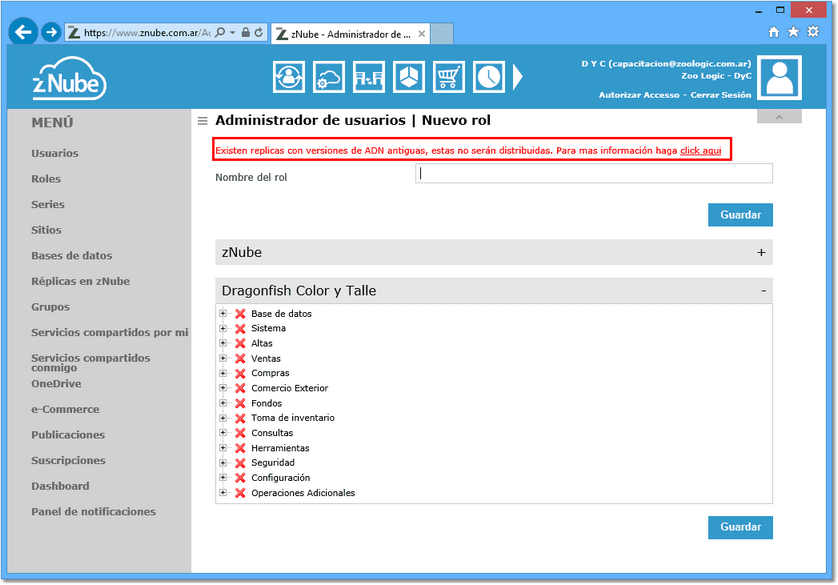The width and height of the screenshot is (838, 585).
Task: Click the Cerrar Sesión link
Action: tap(720, 95)
